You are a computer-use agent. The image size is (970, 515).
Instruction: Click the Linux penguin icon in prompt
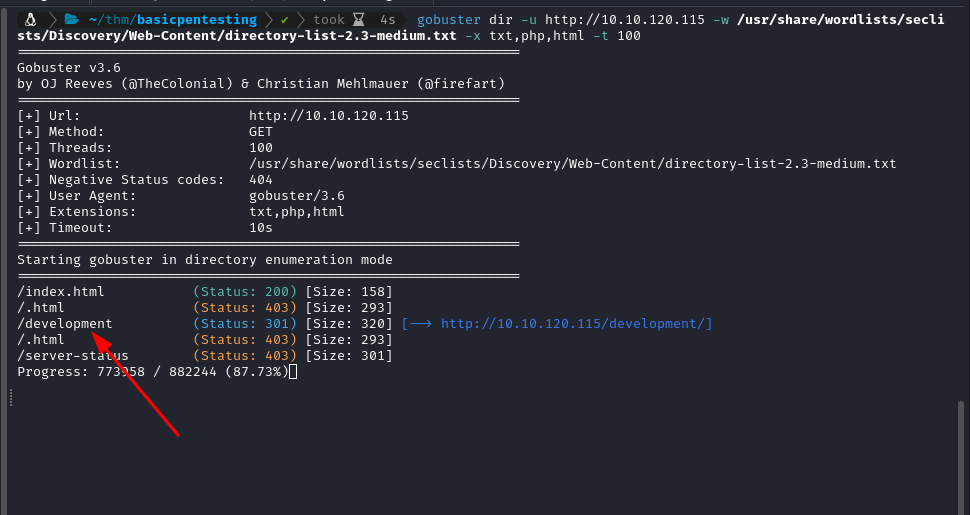(x=30, y=19)
